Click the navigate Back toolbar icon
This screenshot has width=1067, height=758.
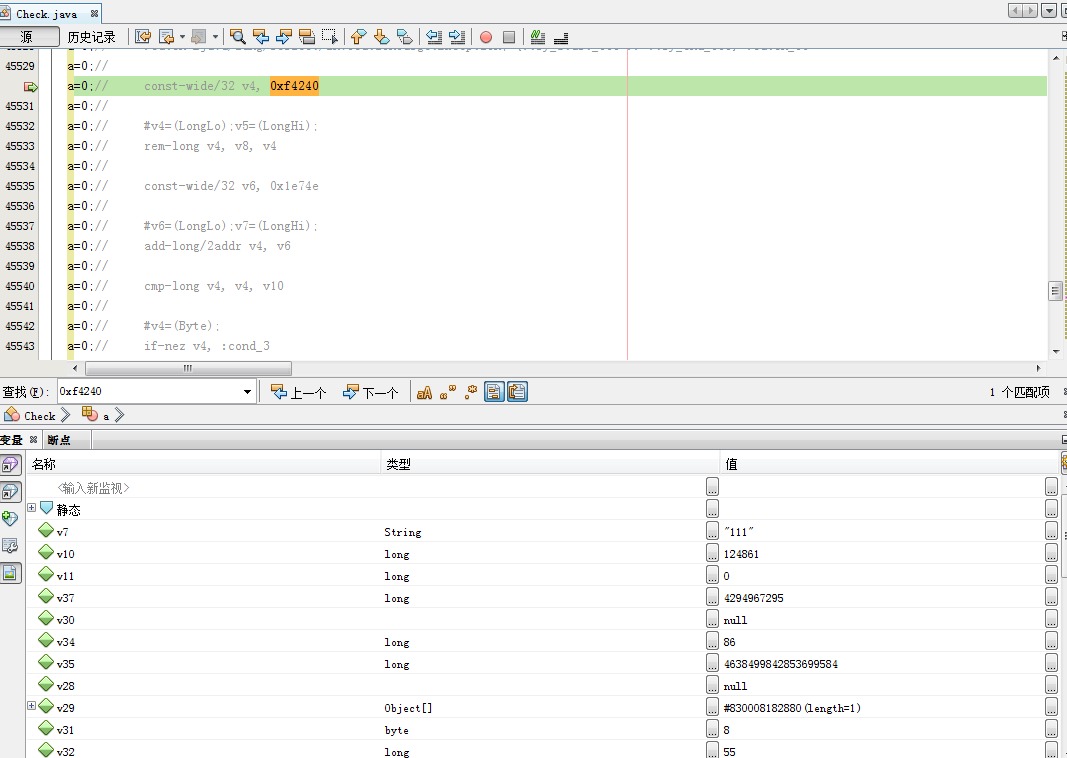pos(166,37)
